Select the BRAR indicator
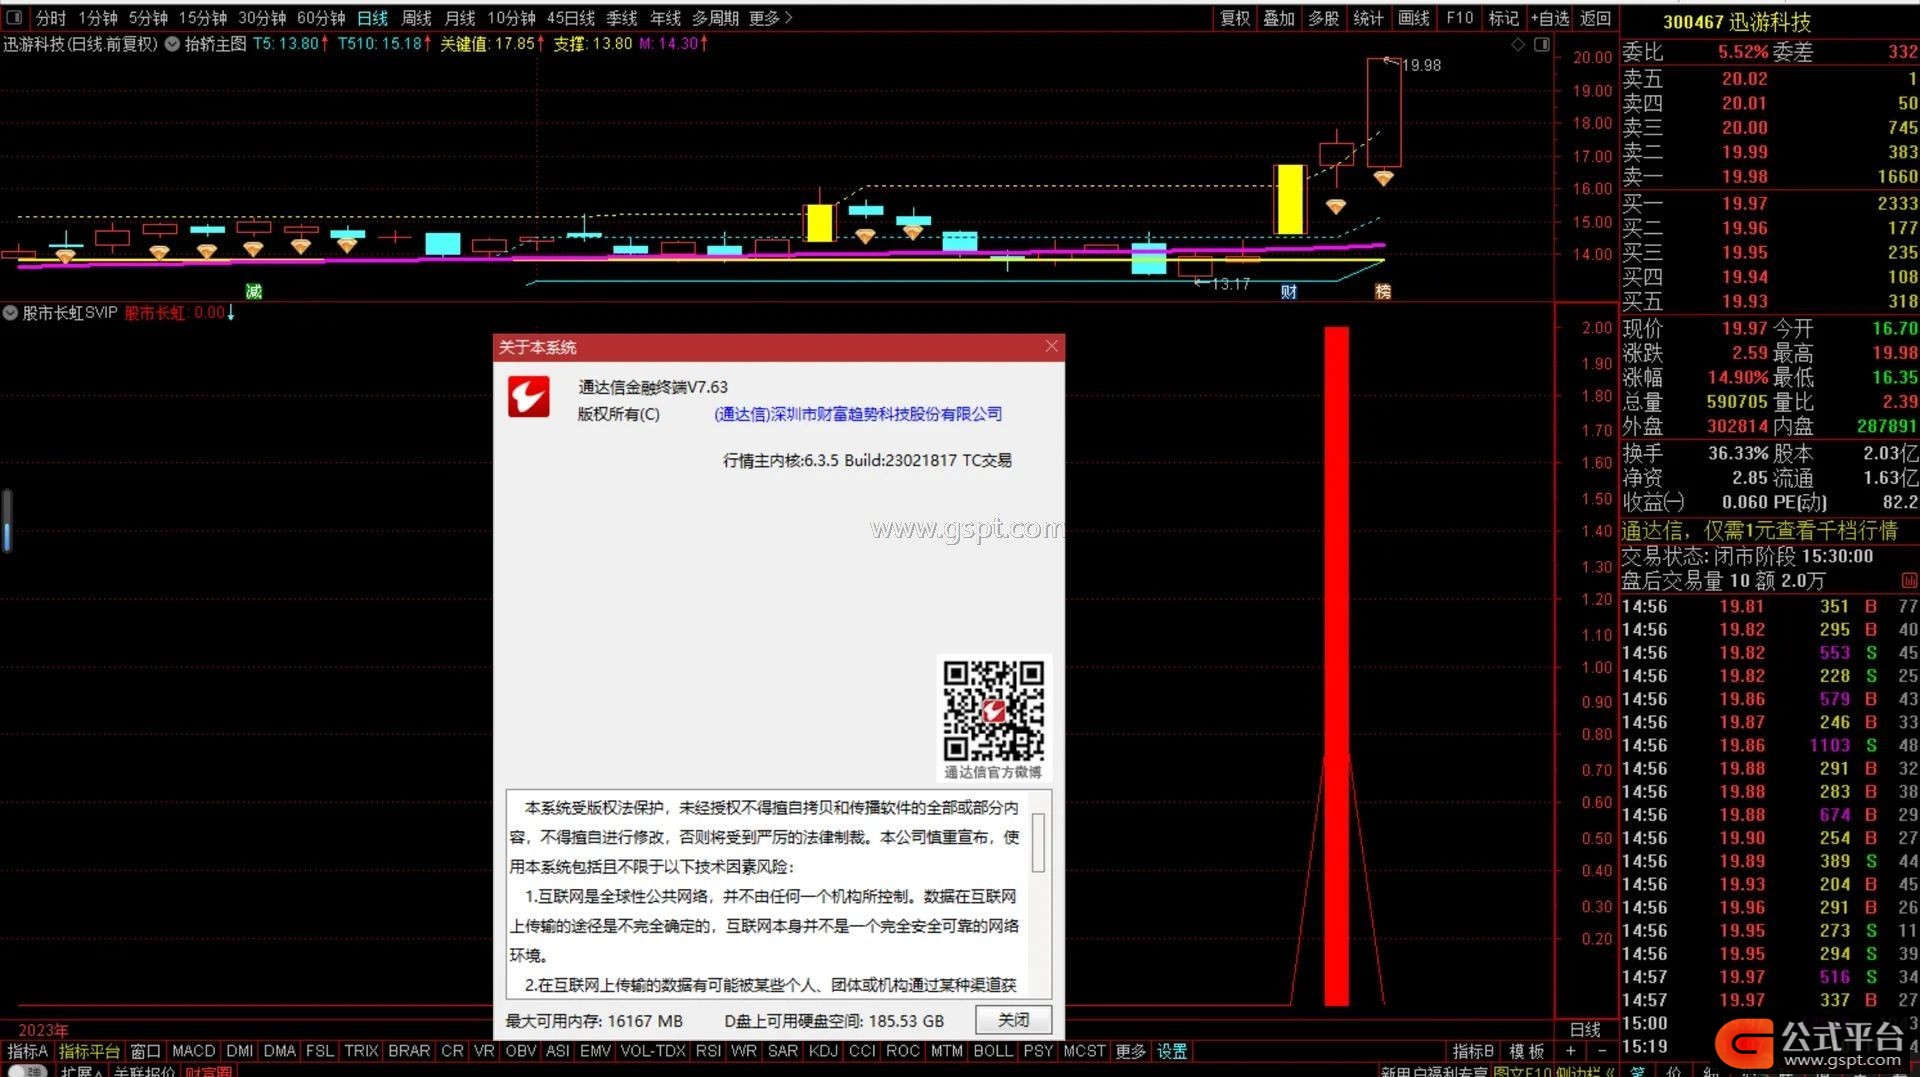Viewport: 1920px width, 1077px height. tap(409, 1051)
